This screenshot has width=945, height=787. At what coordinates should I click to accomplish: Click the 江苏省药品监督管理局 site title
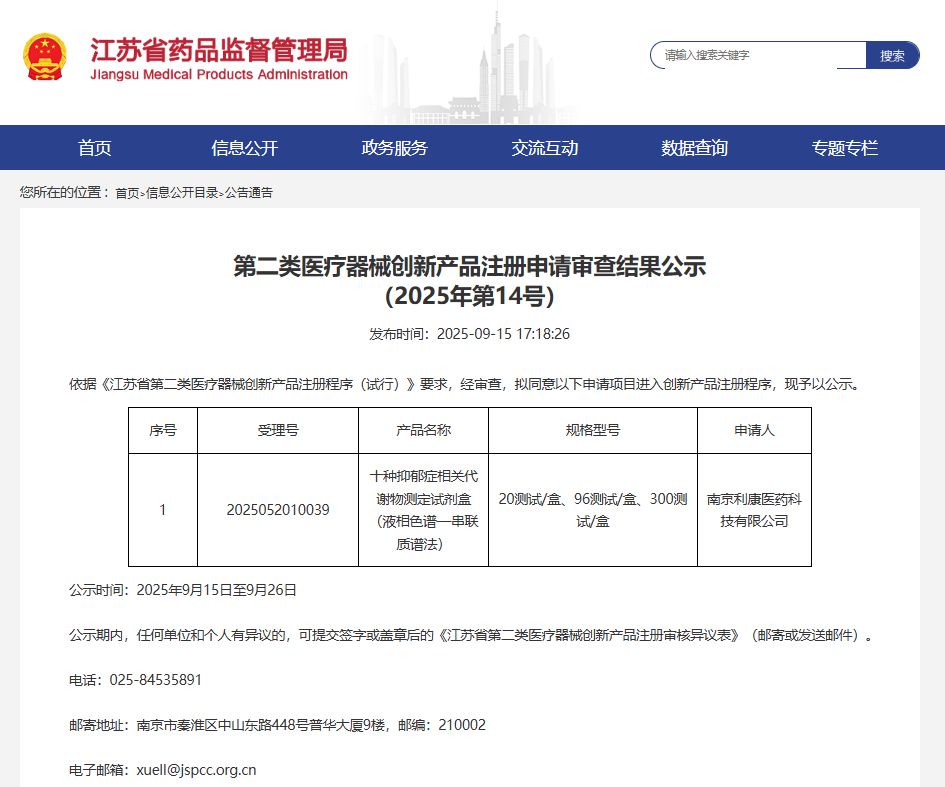[219, 50]
